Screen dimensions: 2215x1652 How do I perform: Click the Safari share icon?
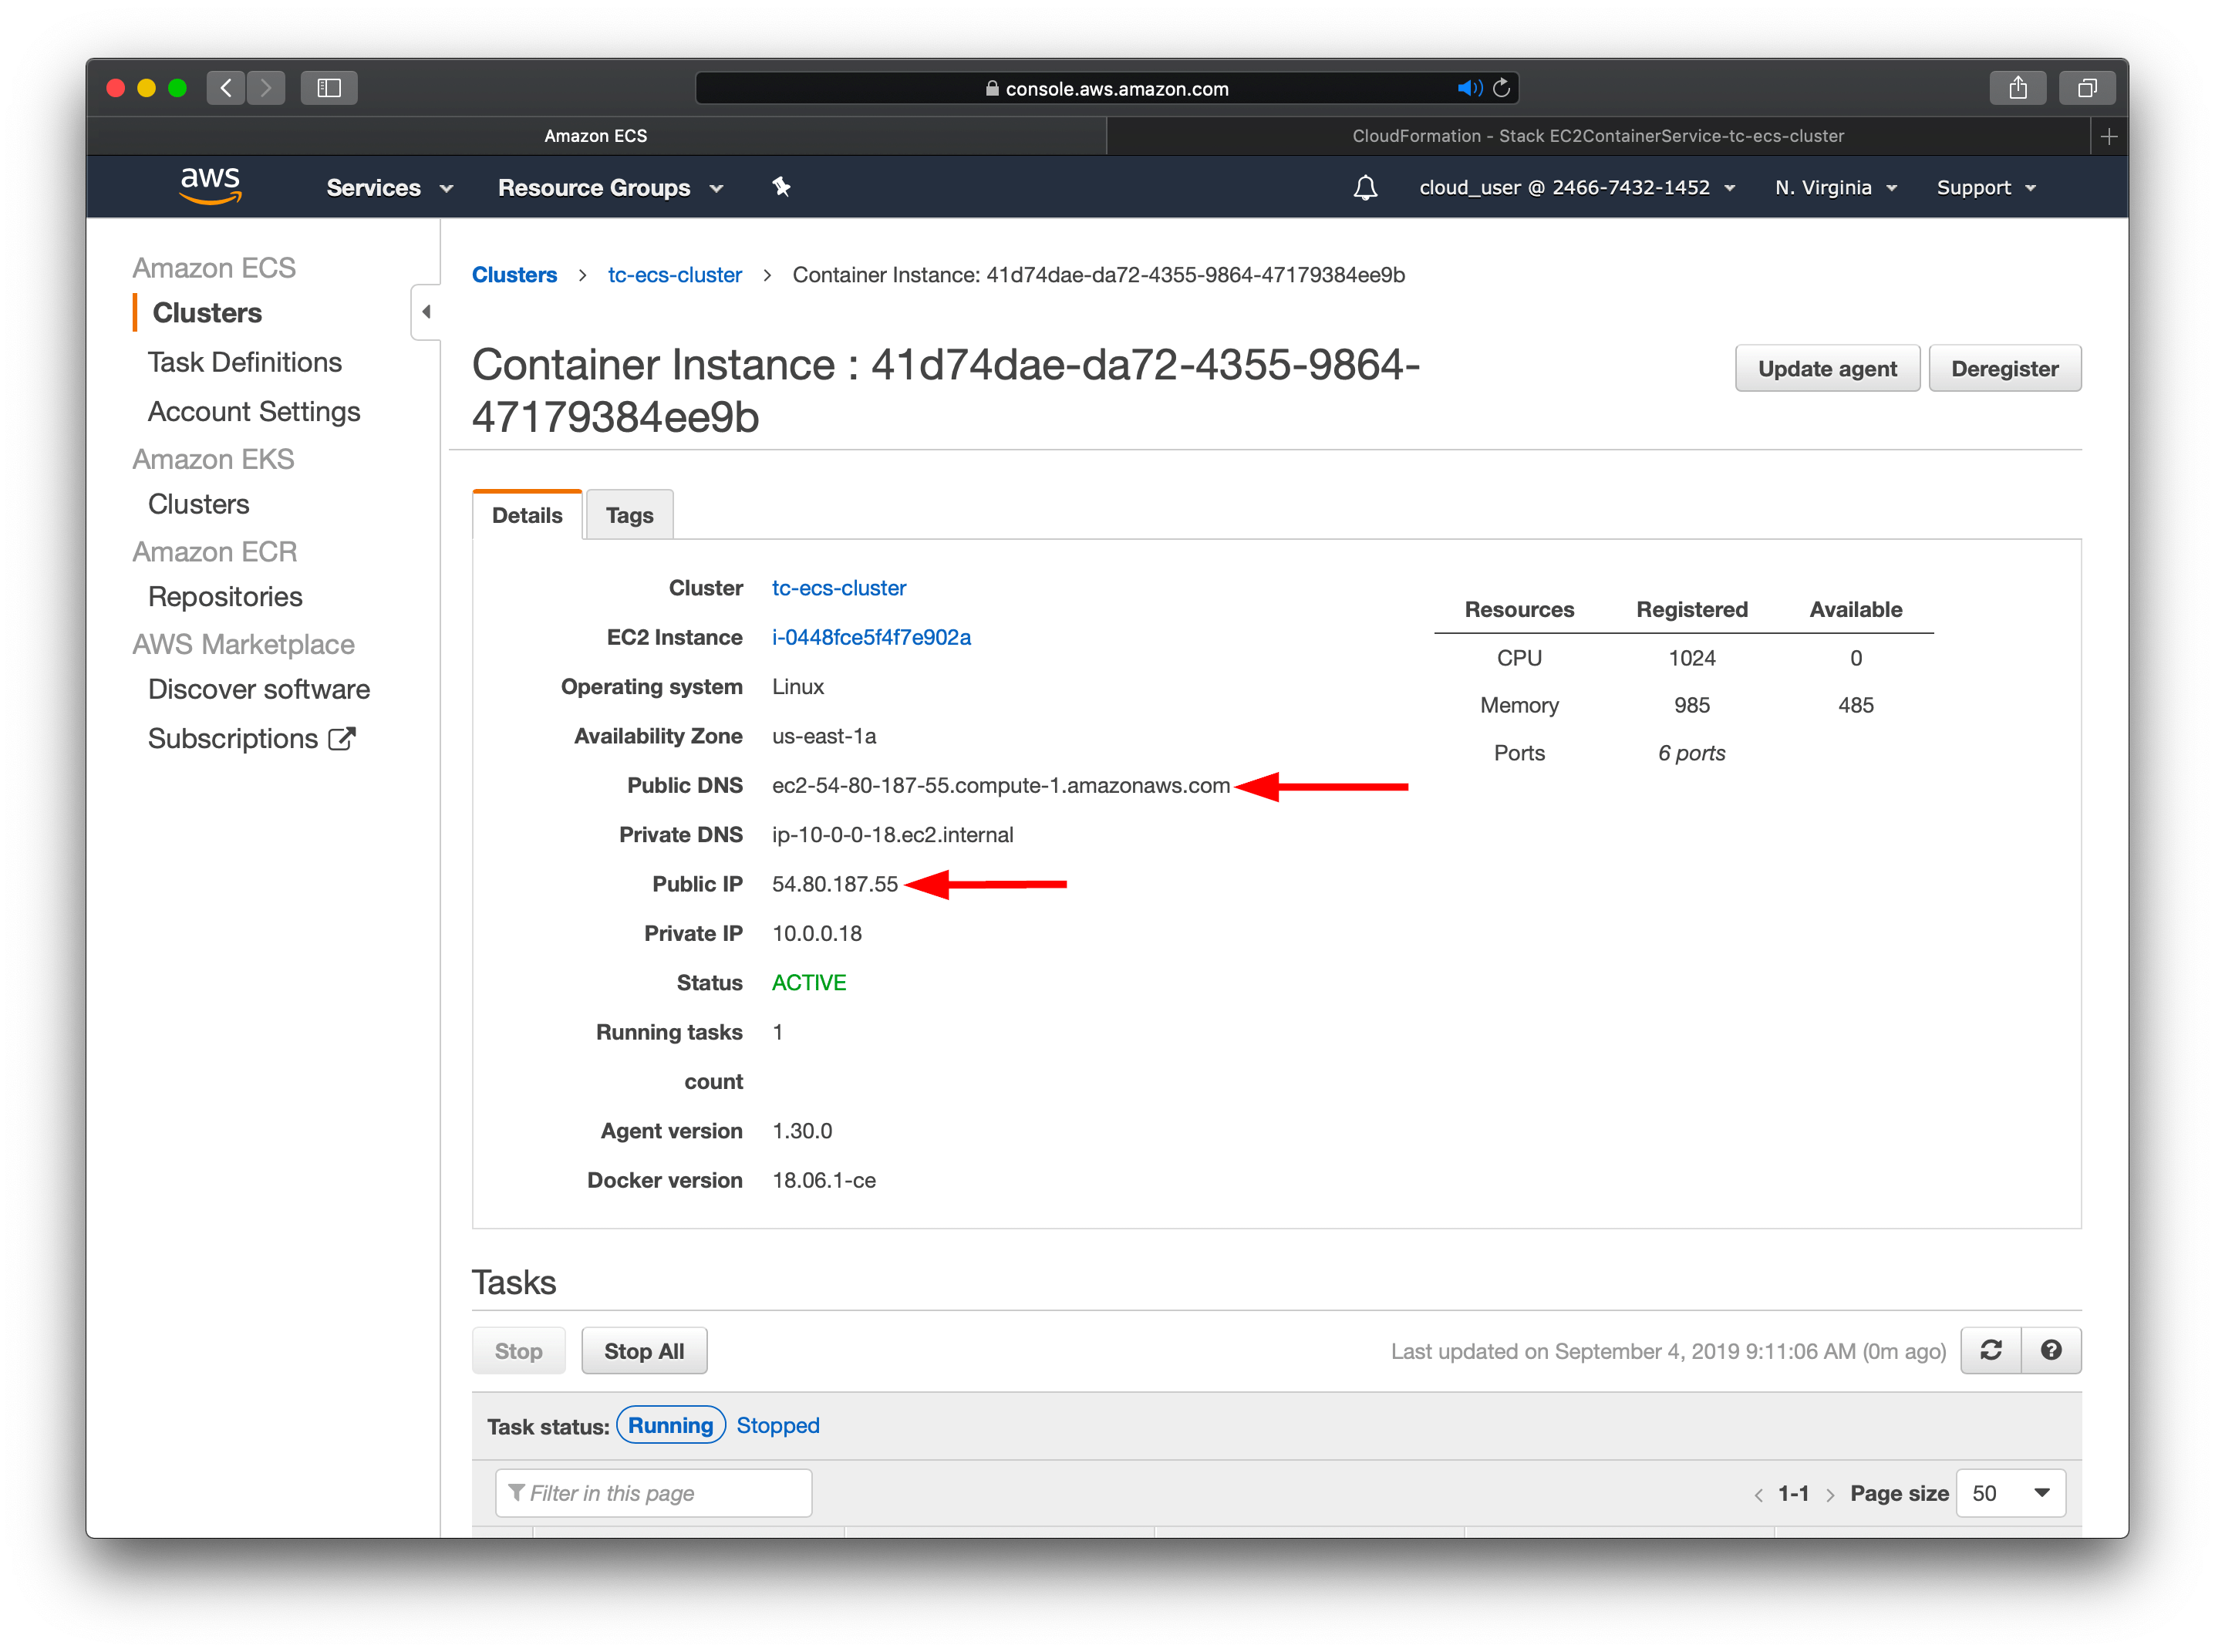pyautogui.click(x=2017, y=88)
